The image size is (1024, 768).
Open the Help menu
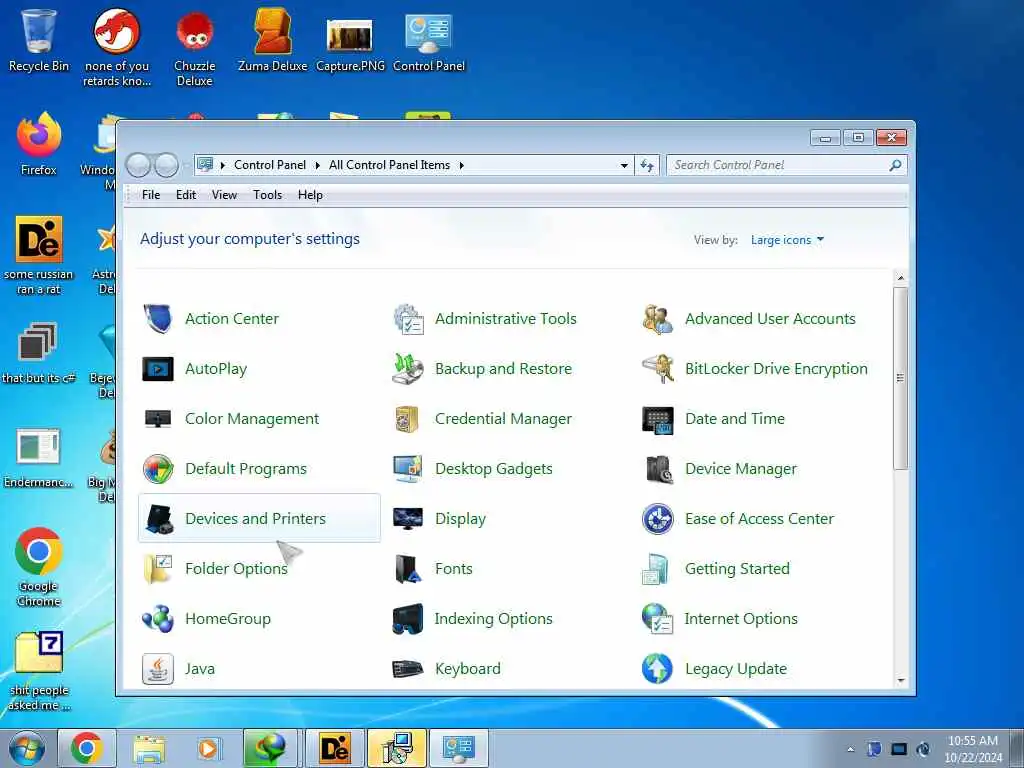tap(310, 195)
